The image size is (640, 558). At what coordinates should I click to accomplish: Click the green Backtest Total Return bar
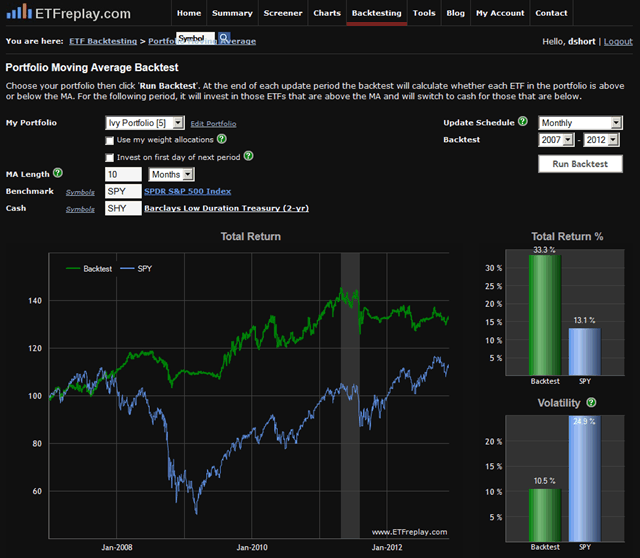point(545,315)
